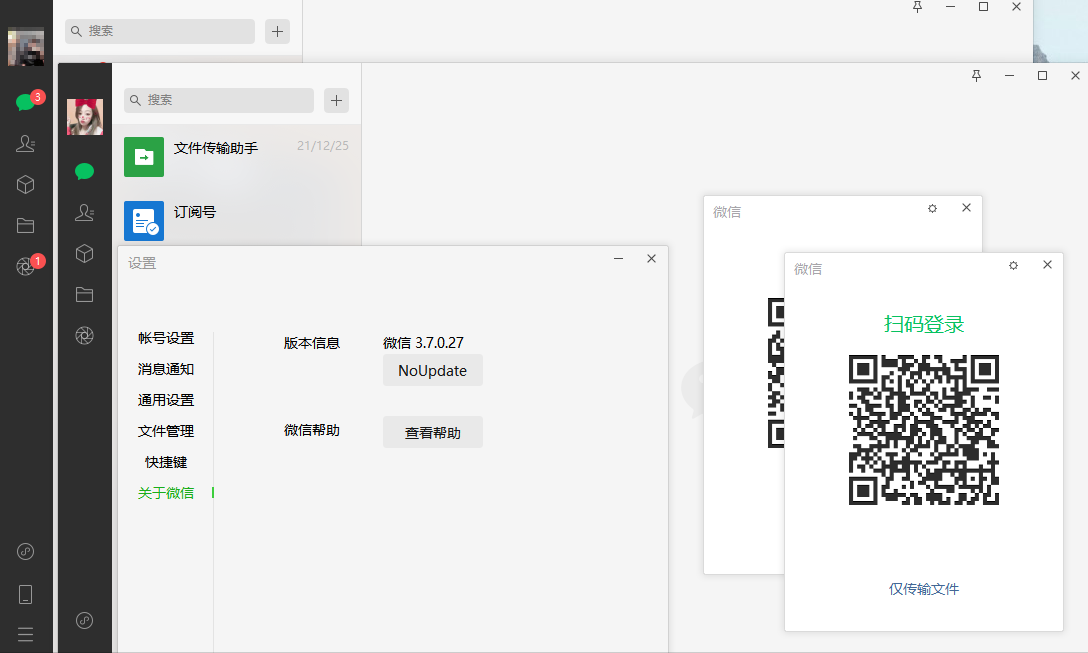The image size is (1088, 653).
Task: Open the Mini Programs compass icon
Action: tap(25, 551)
